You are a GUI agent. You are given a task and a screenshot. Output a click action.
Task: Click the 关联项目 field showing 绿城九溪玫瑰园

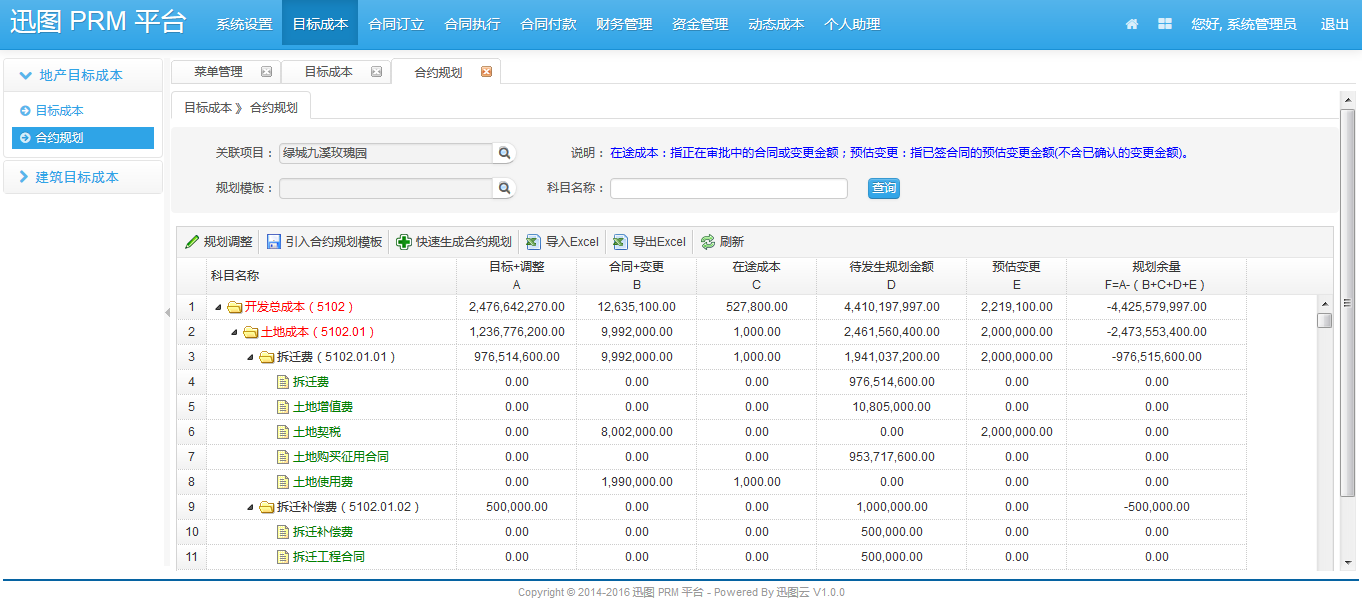coord(386,153)
